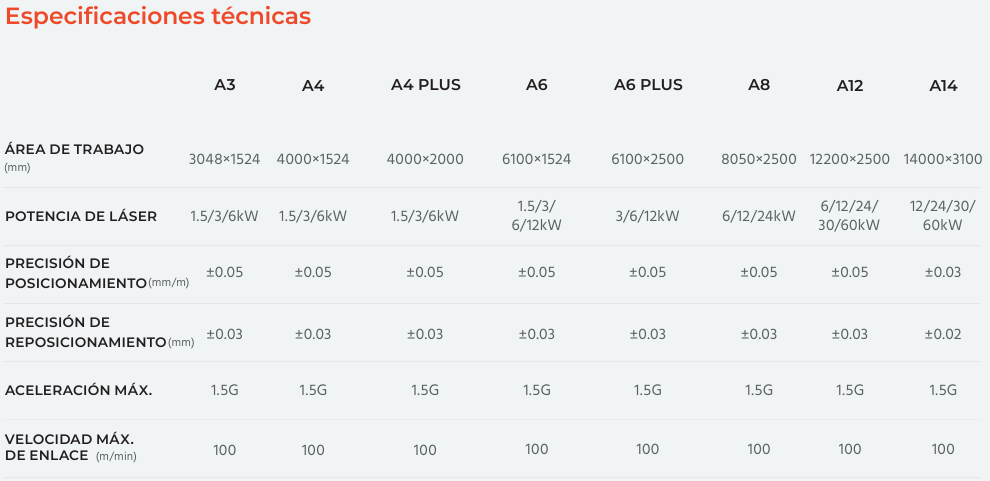Click the ÁREA DE TRABAJO row label
Viewport: 990px width, 481px height.
pyautogui.click(x=75, y=157)
